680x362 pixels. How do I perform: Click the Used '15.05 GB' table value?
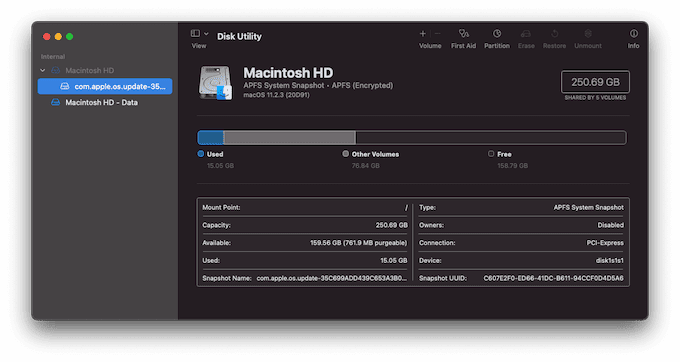(x=394, y=261)
